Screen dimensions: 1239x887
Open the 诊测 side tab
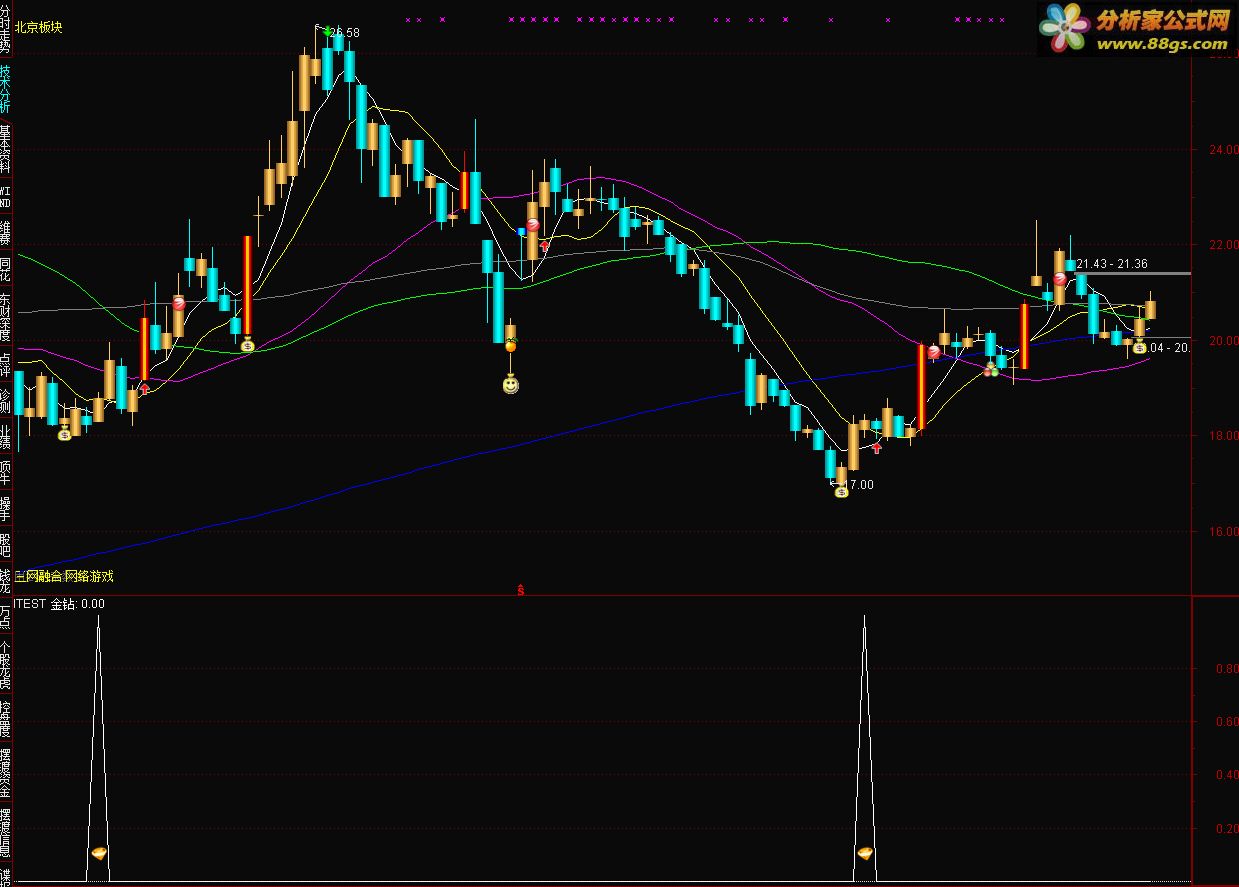[6, 402]
